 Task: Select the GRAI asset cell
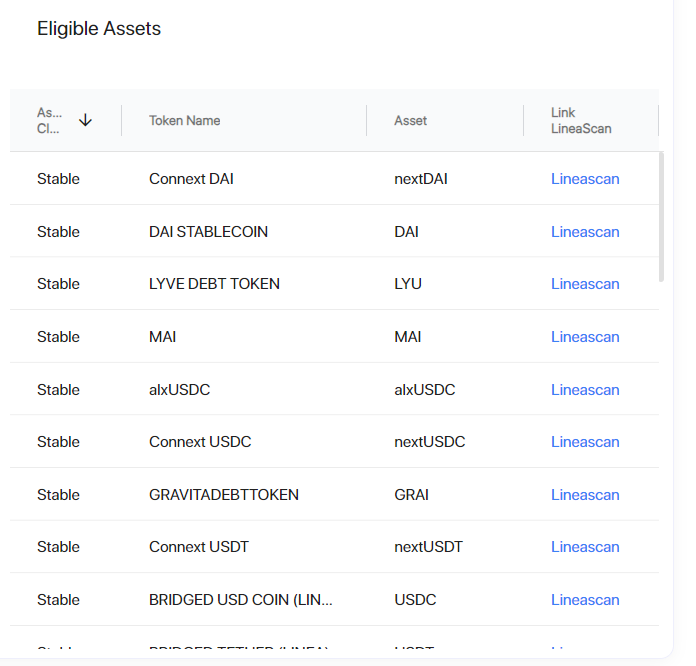pyautogui.click(x=411, y=495)
